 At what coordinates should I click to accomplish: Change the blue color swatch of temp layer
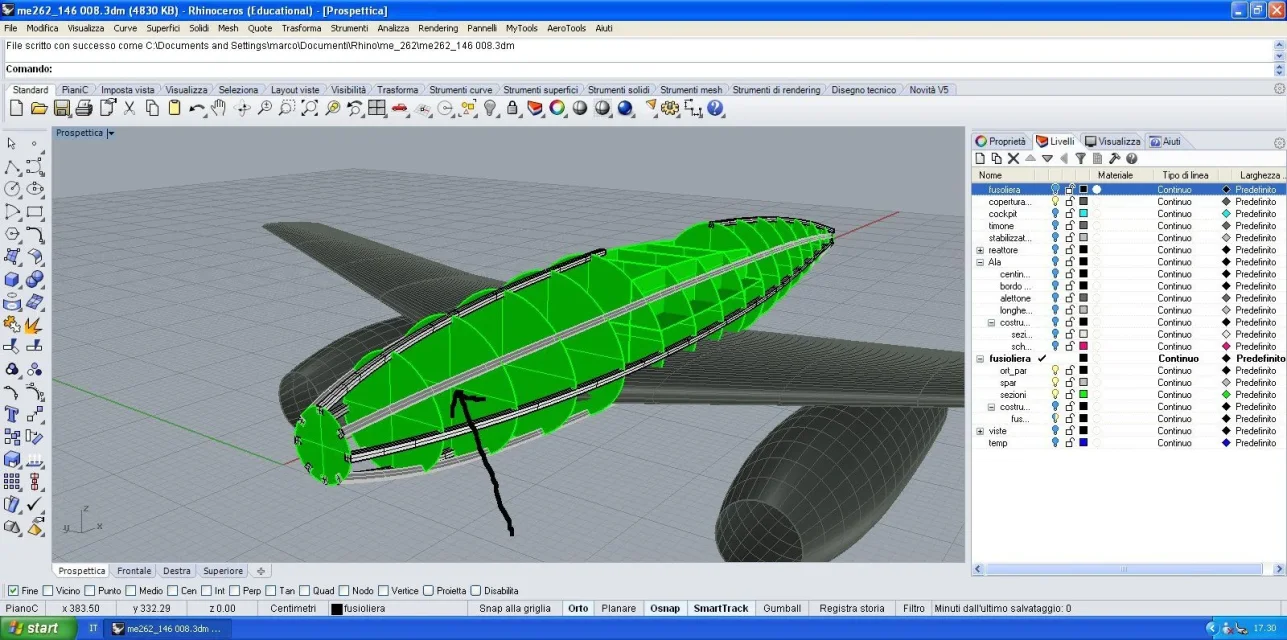point(1083,443)
